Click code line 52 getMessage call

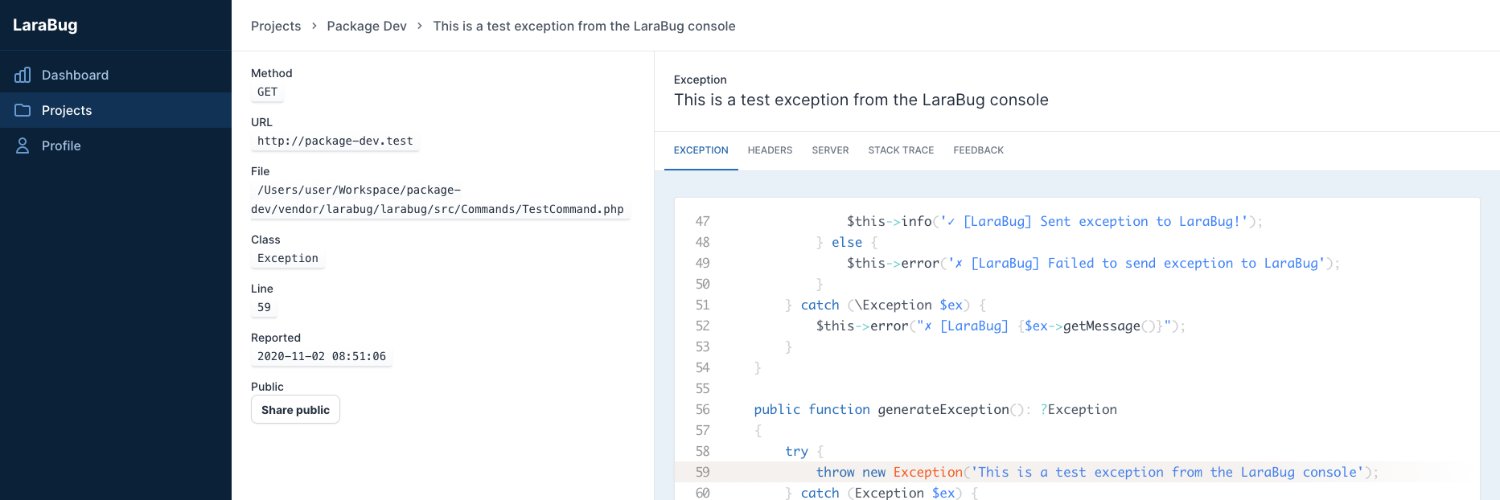1000,326
